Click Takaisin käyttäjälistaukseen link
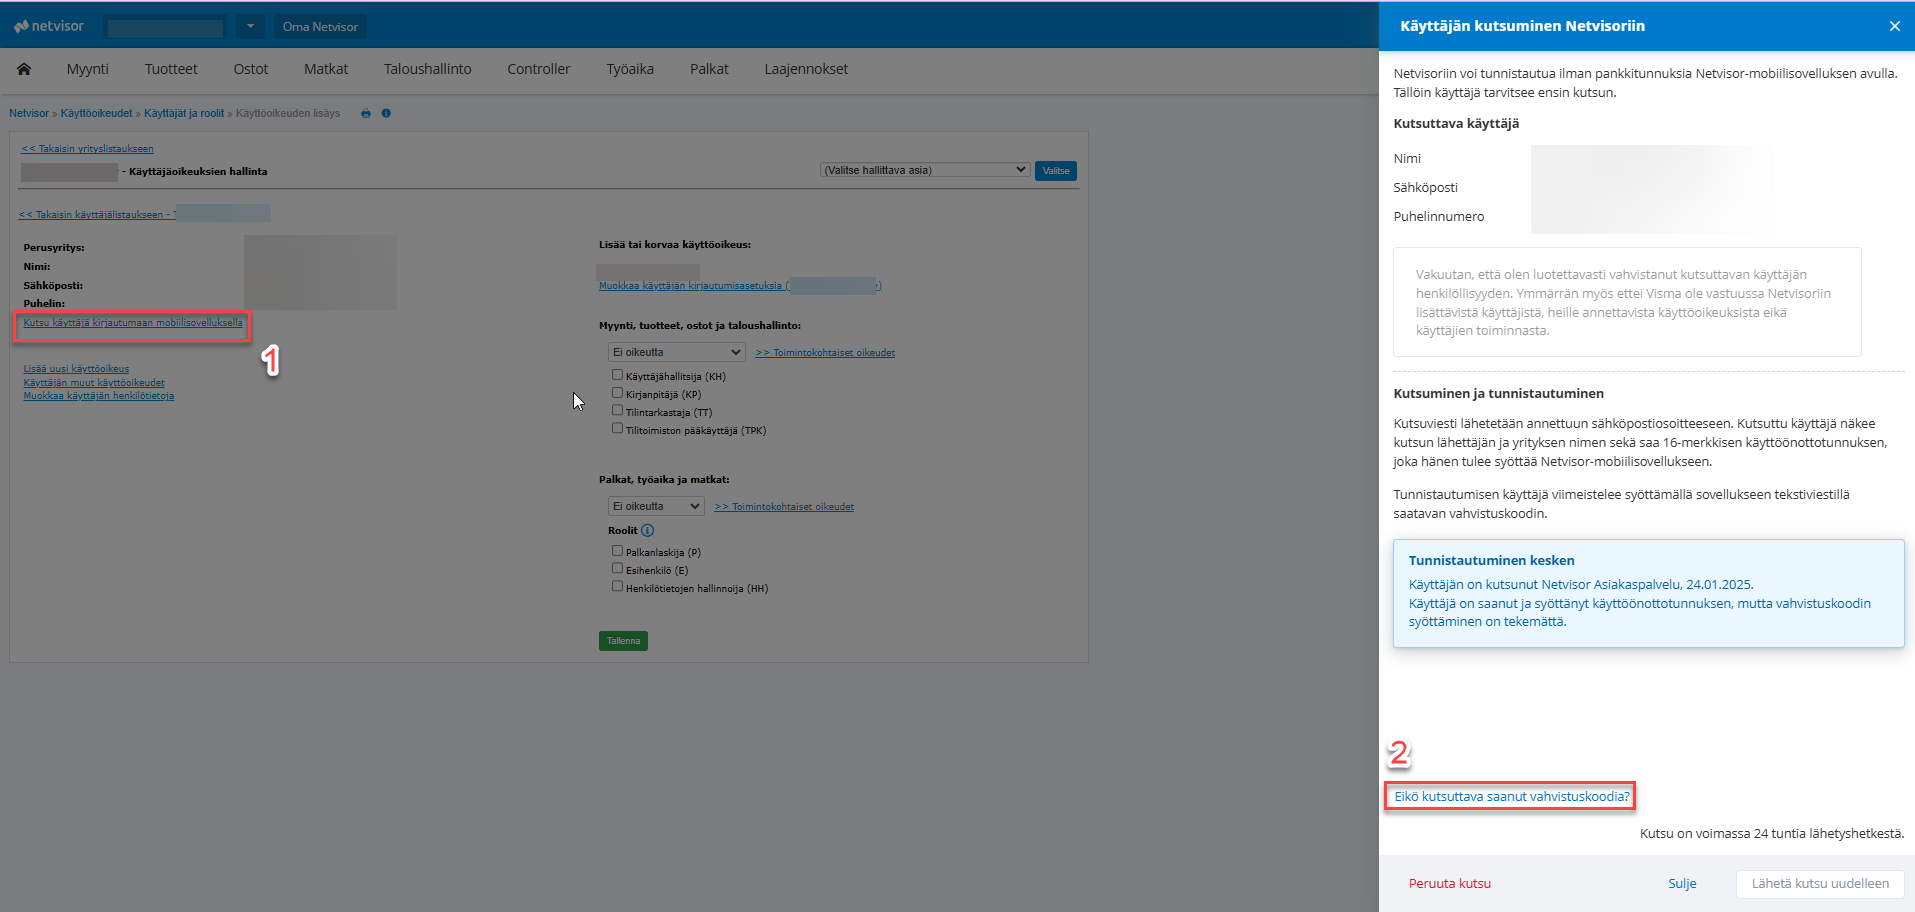This screenshot has height=912, width=1915. 96,215
